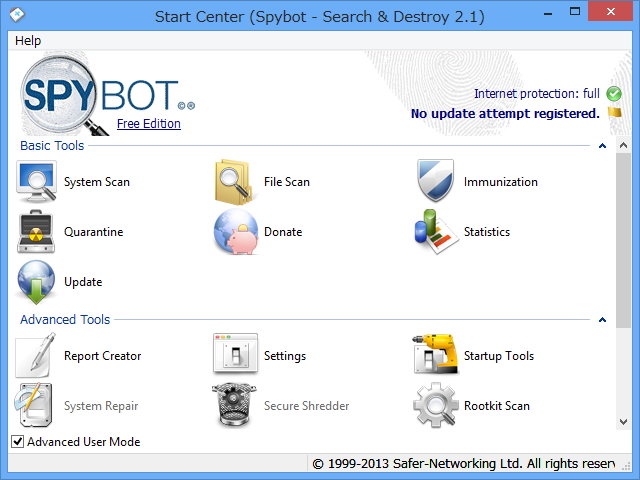Viewport: 640px width, 480px height.
Task: Click the Update globe arrow icon
Action: [36, 282]
